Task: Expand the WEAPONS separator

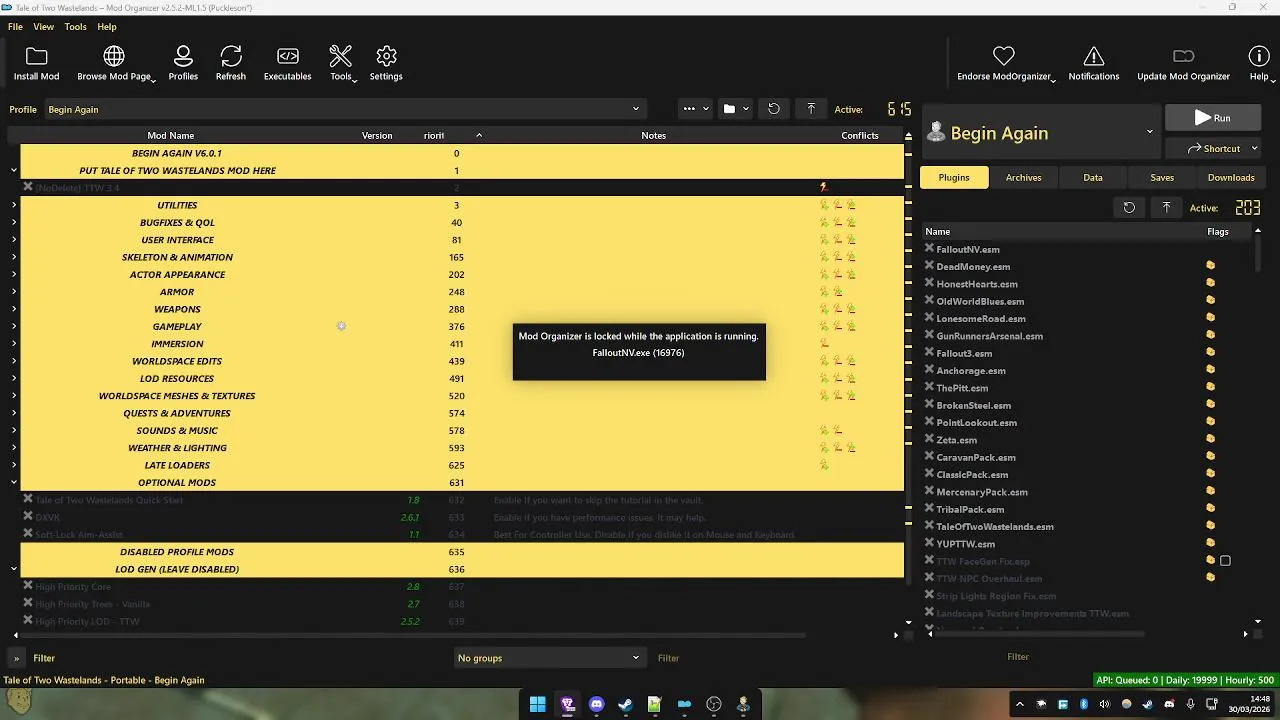Action: click(14, 309)
